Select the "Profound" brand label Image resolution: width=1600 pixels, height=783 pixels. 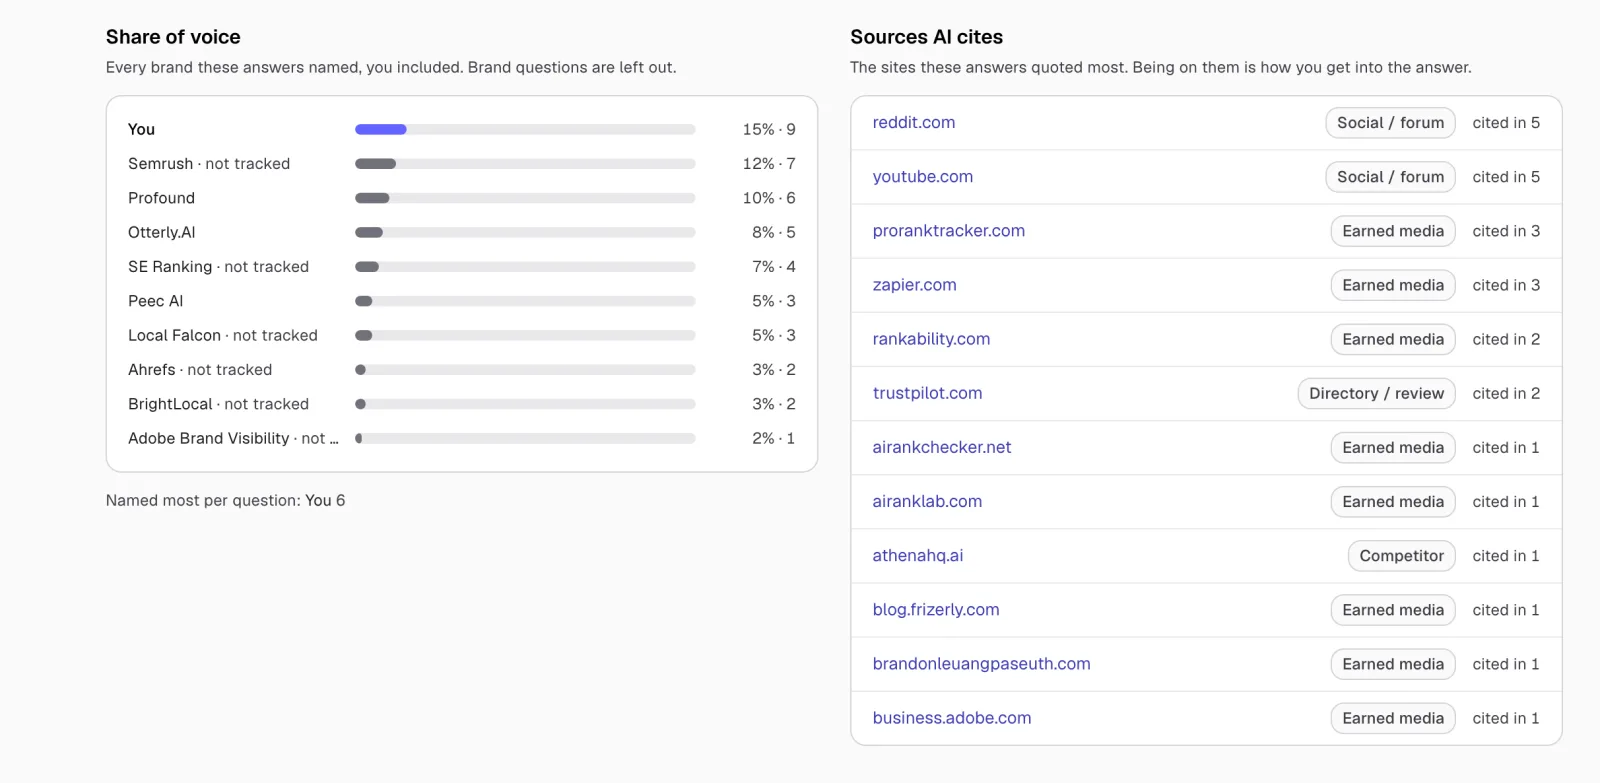click(161, 198)
